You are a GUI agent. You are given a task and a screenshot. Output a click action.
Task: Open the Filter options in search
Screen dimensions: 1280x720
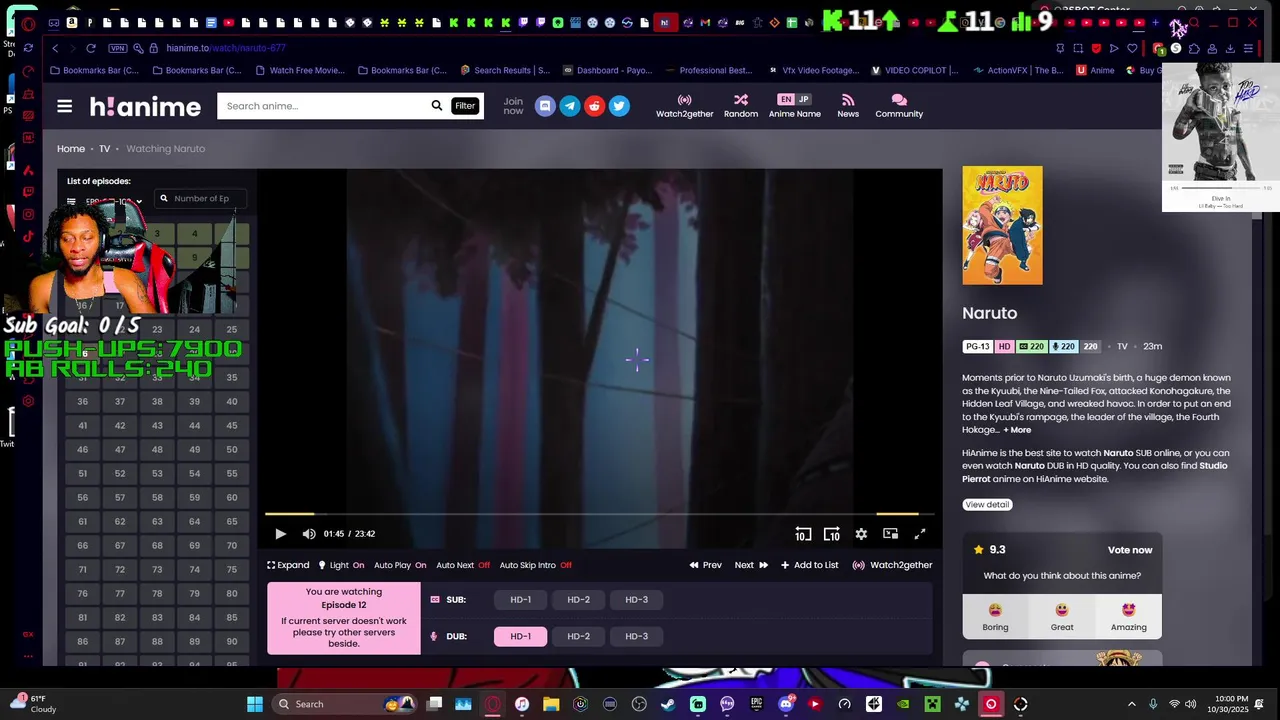click(465, 106)
